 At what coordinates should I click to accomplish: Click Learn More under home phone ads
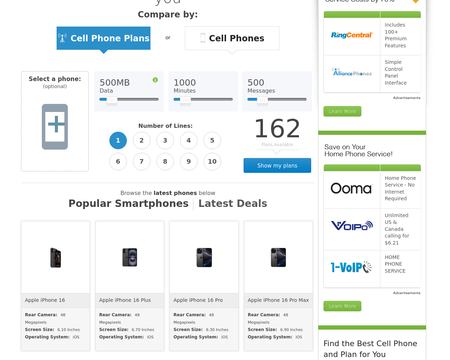click(342, 306)
